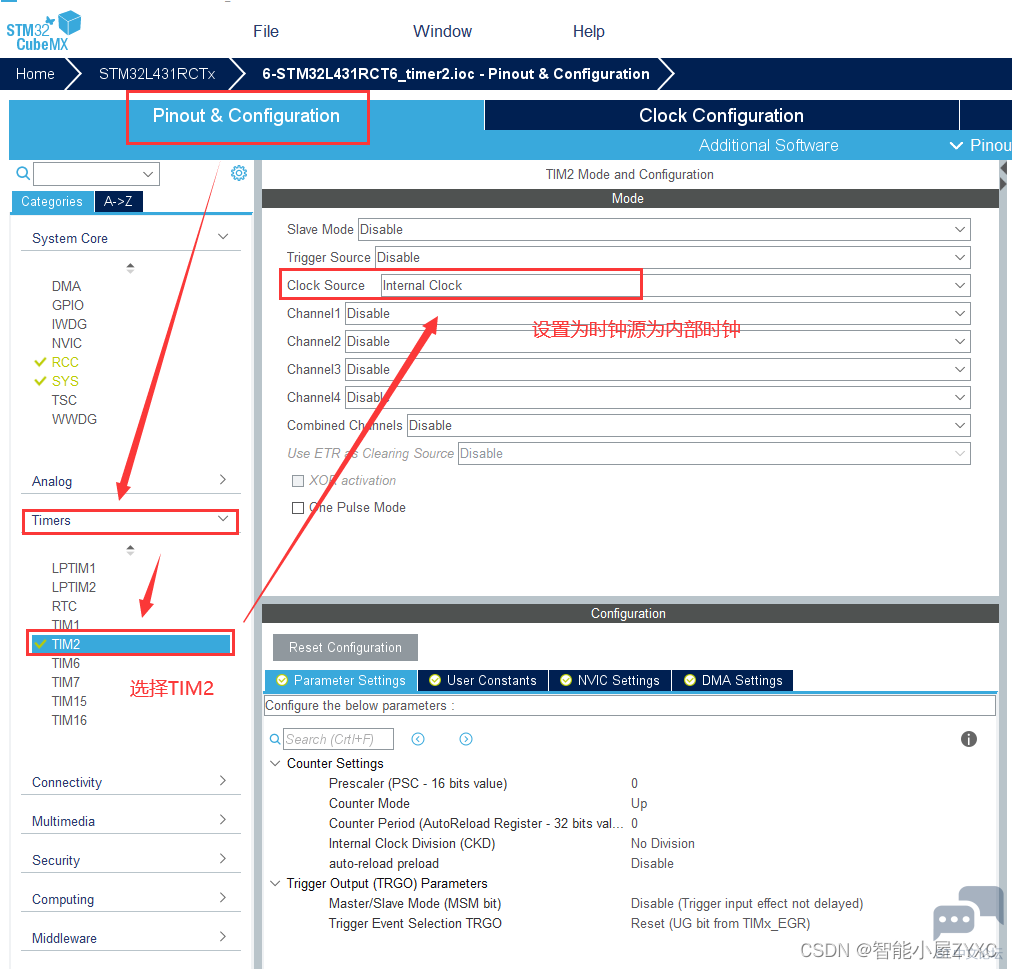This screenshot has height=969, width=1012.
Task: Click the STM32CubeMX logo icon
Action: coord(43,31)
